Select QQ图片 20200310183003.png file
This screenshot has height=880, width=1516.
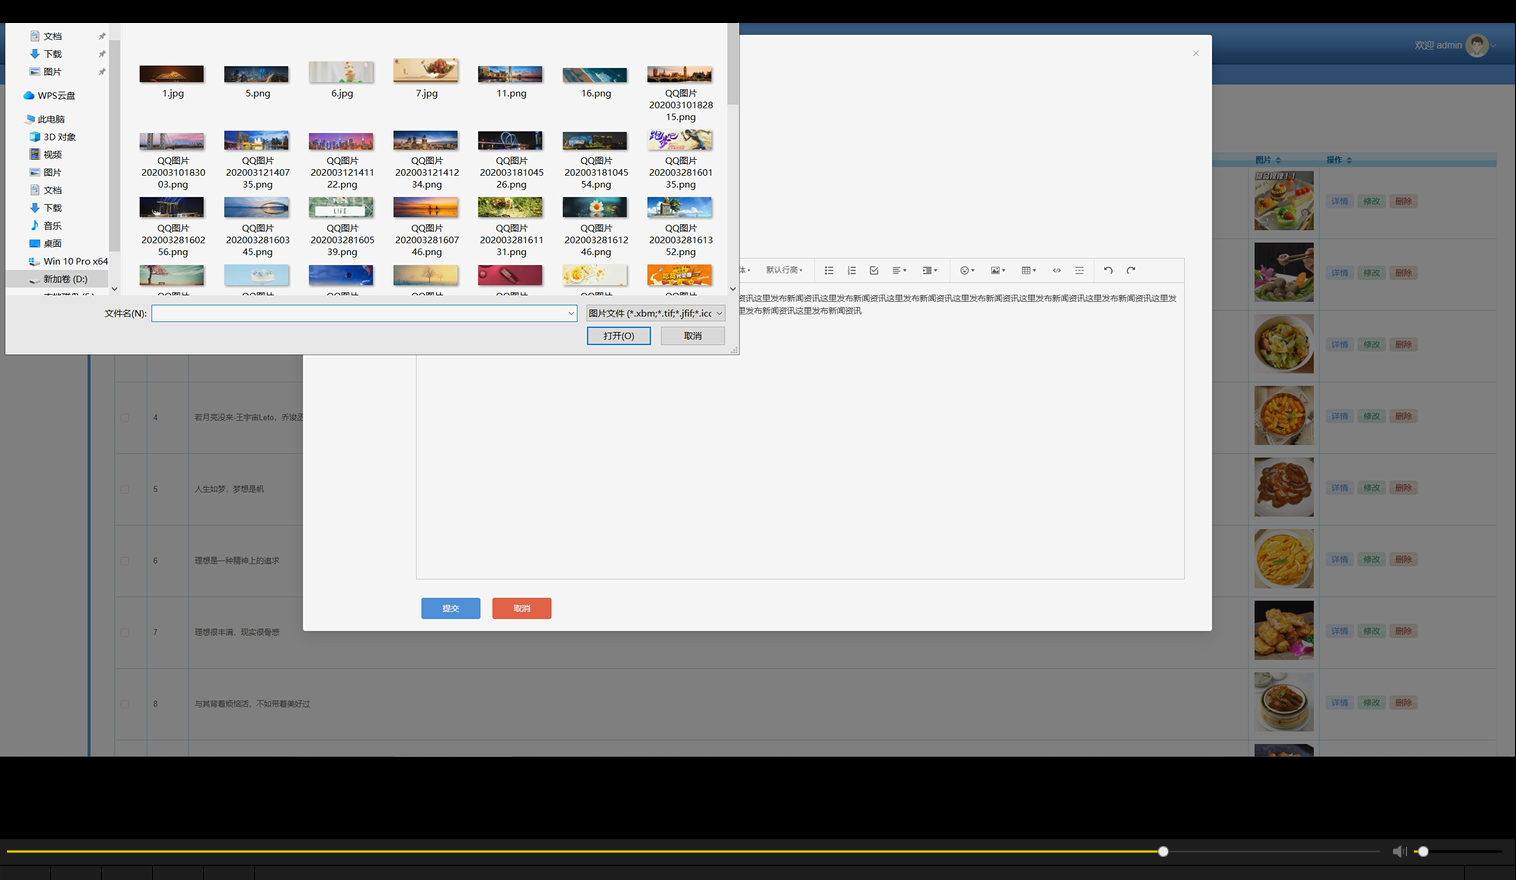click(x=172, y=160)
